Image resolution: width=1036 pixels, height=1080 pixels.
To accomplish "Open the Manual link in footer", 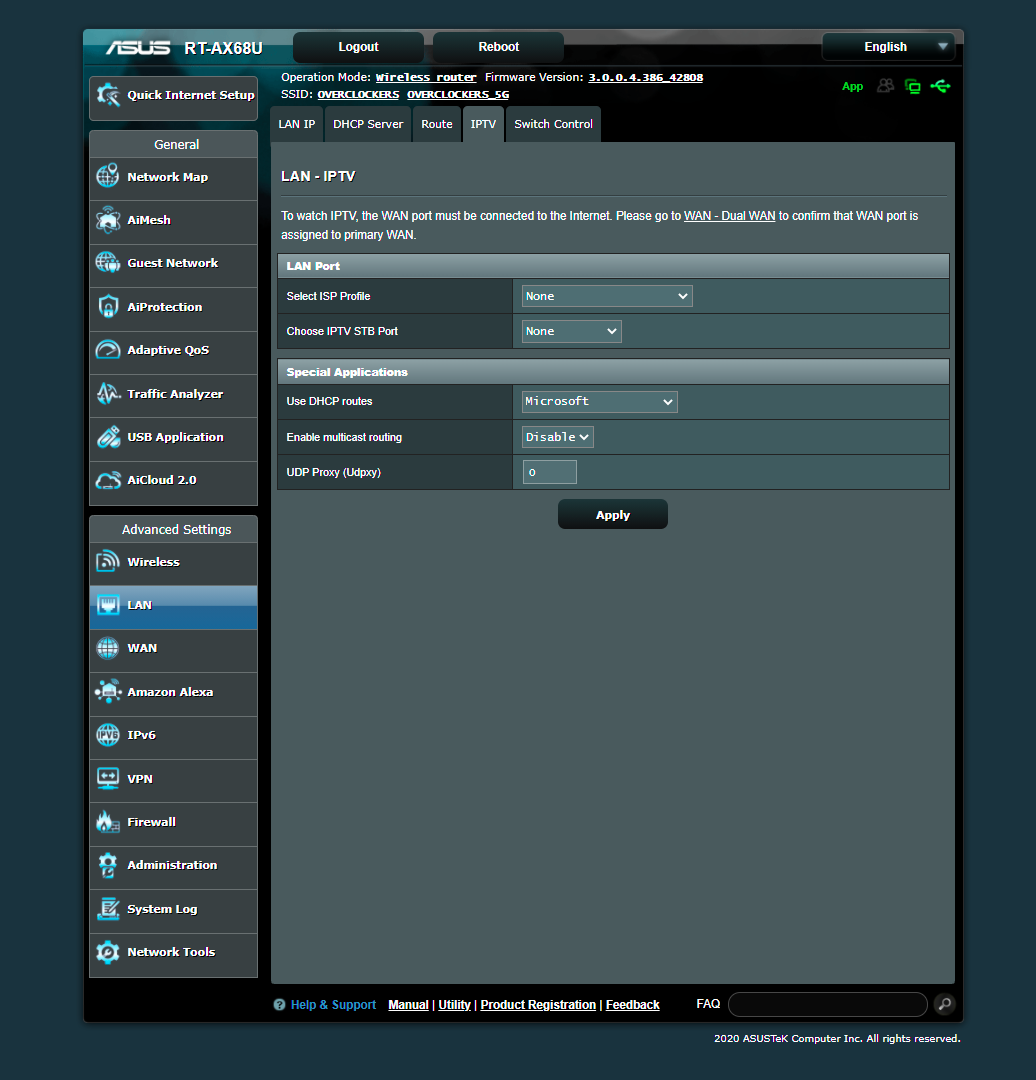I will click(408, 1005).
